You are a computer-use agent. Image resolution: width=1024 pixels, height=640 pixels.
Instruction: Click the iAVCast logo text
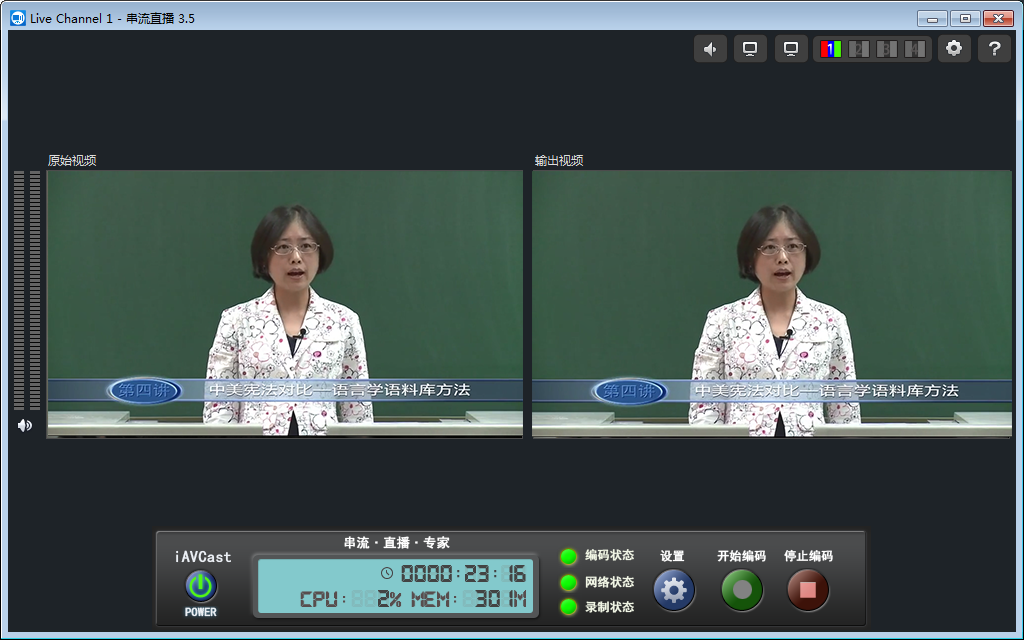[202, 557]
